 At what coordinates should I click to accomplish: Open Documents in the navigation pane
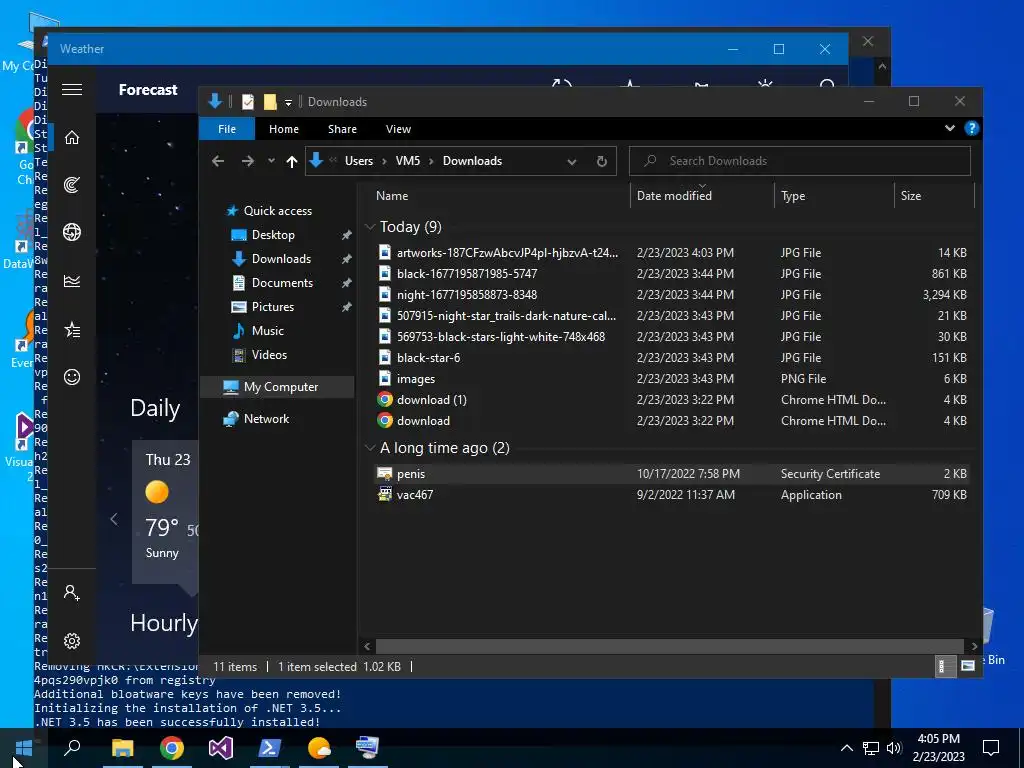point(281,283)
